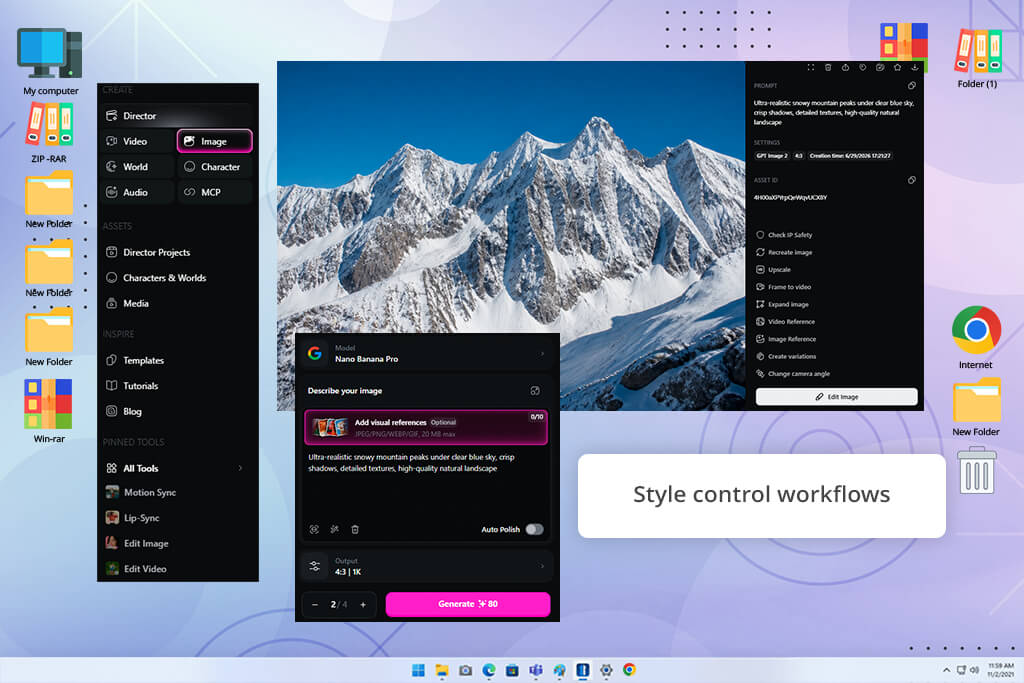This screenshot has height=683, width=1024.
Task: Open Microsoft Edge from the taskbar
Action: [489, 670]
